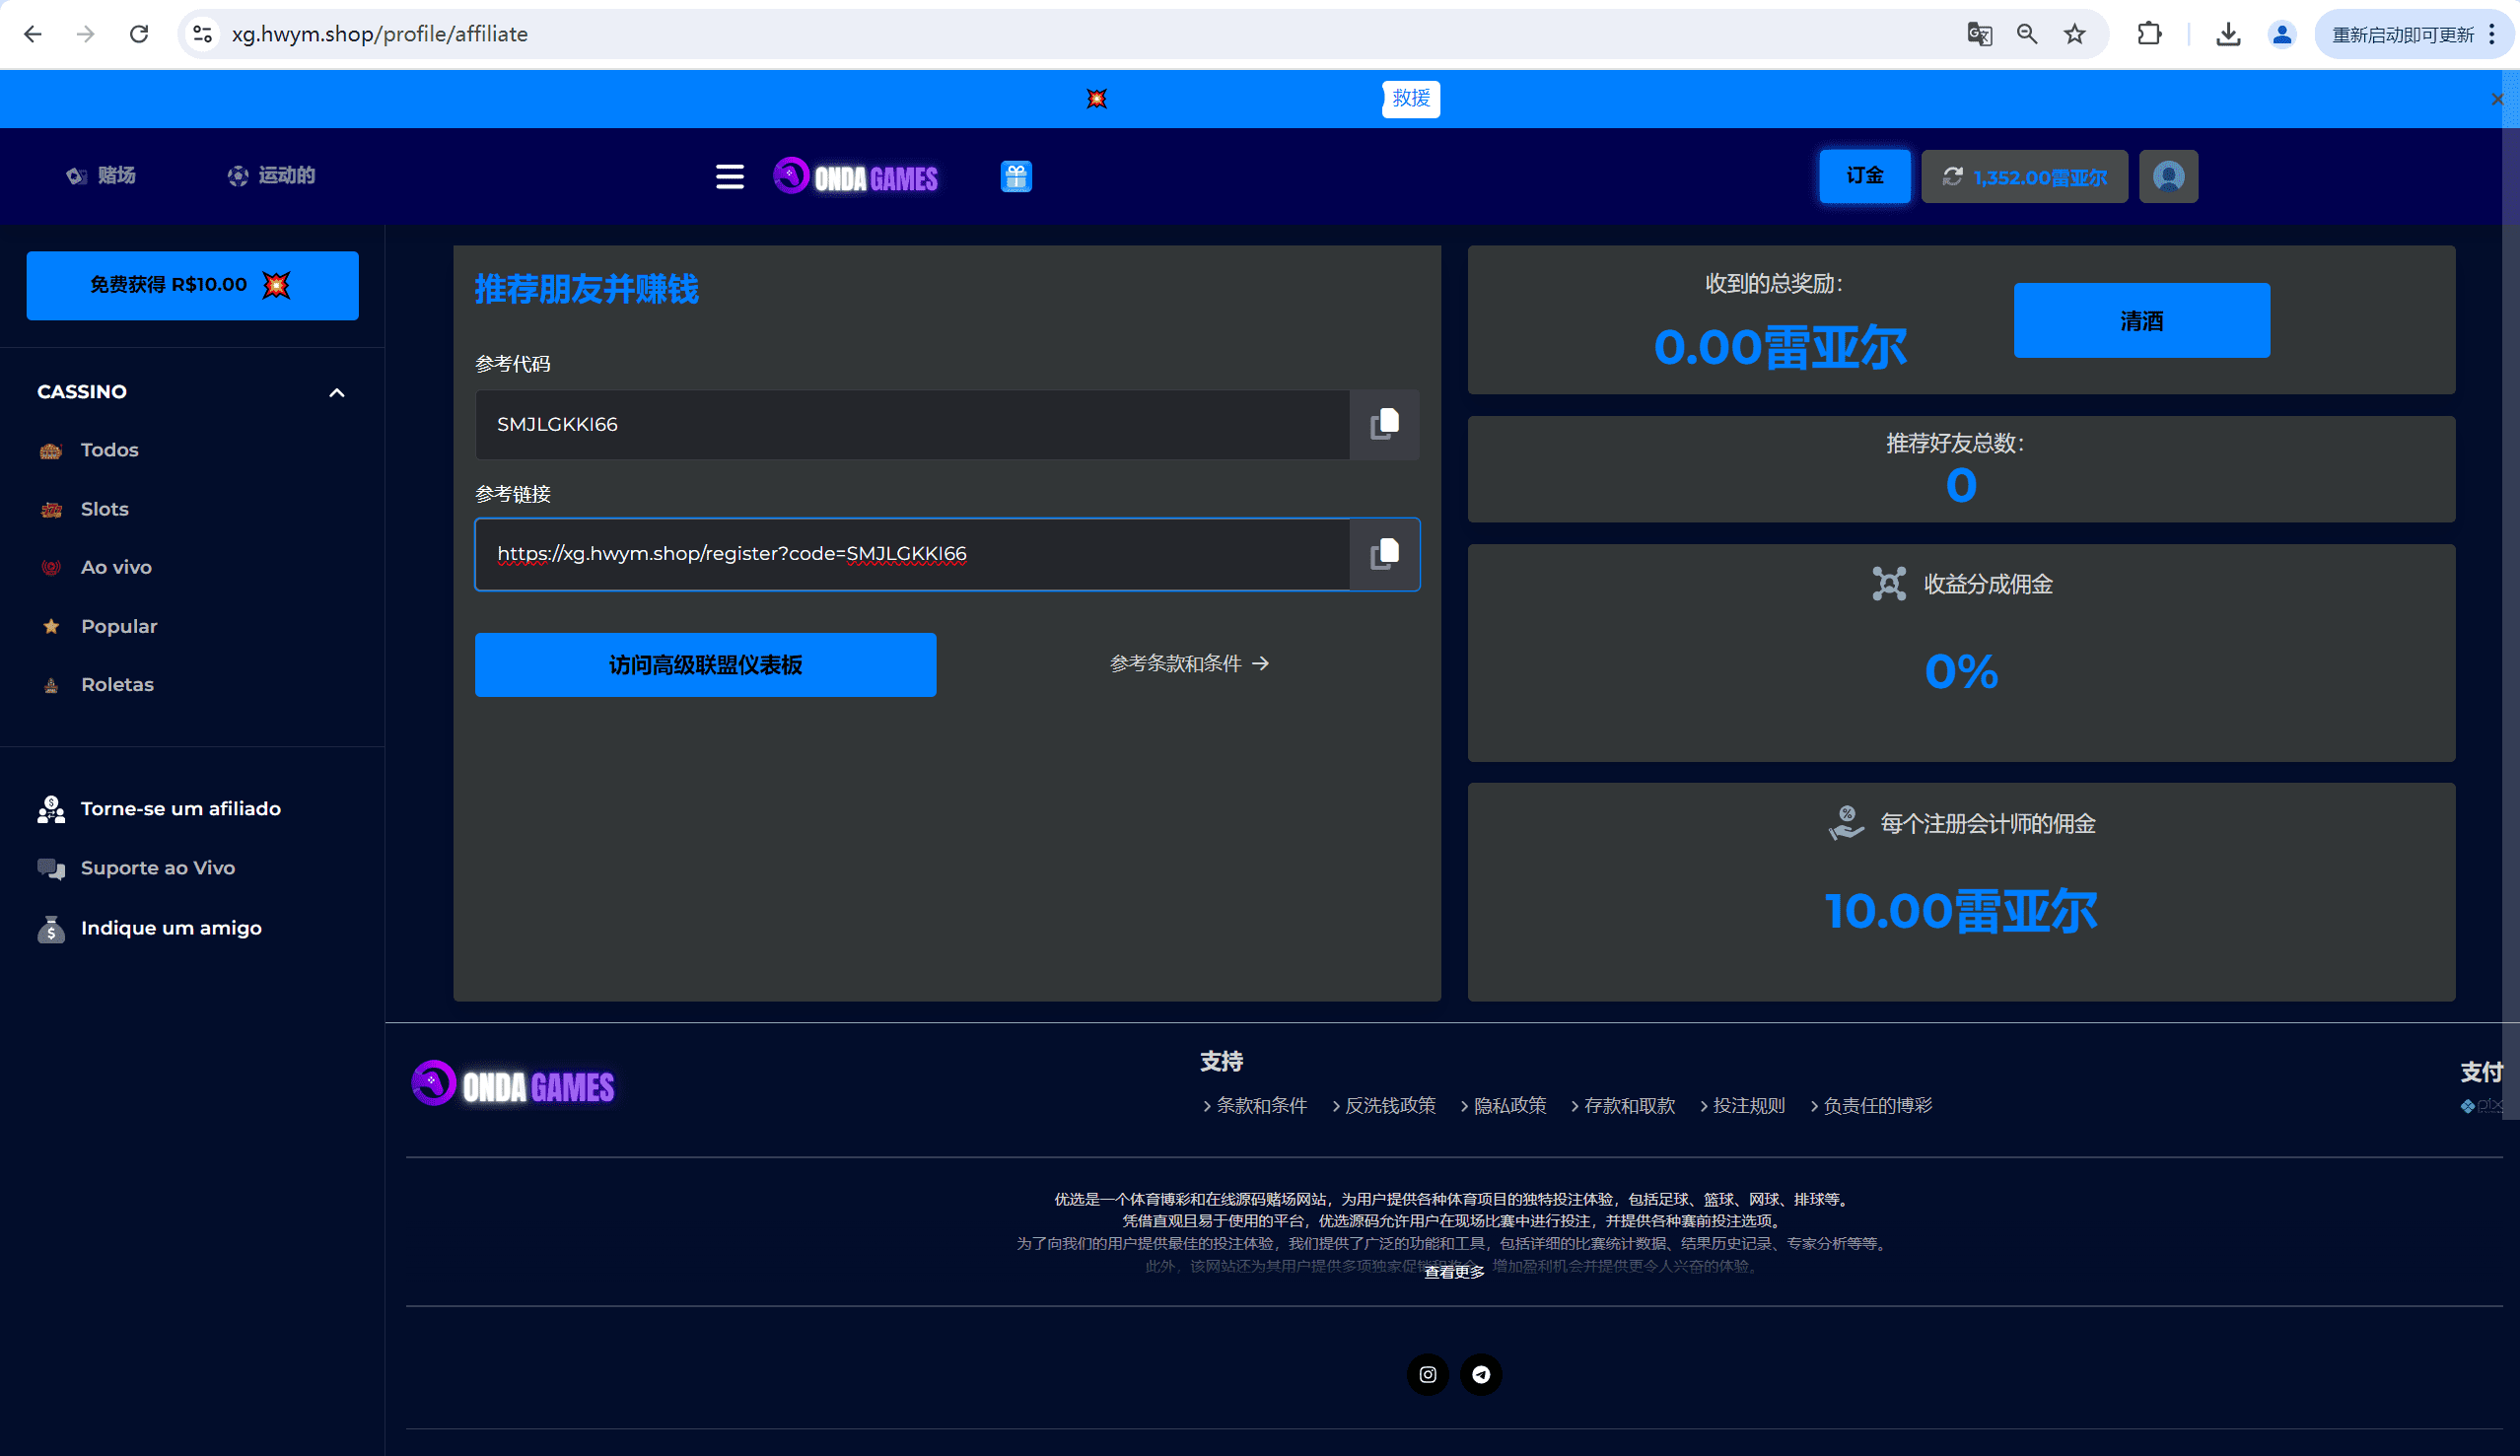The image size is (2520, 1456).
Task: Close the blue promo banner
Action: click(2496, 99)
